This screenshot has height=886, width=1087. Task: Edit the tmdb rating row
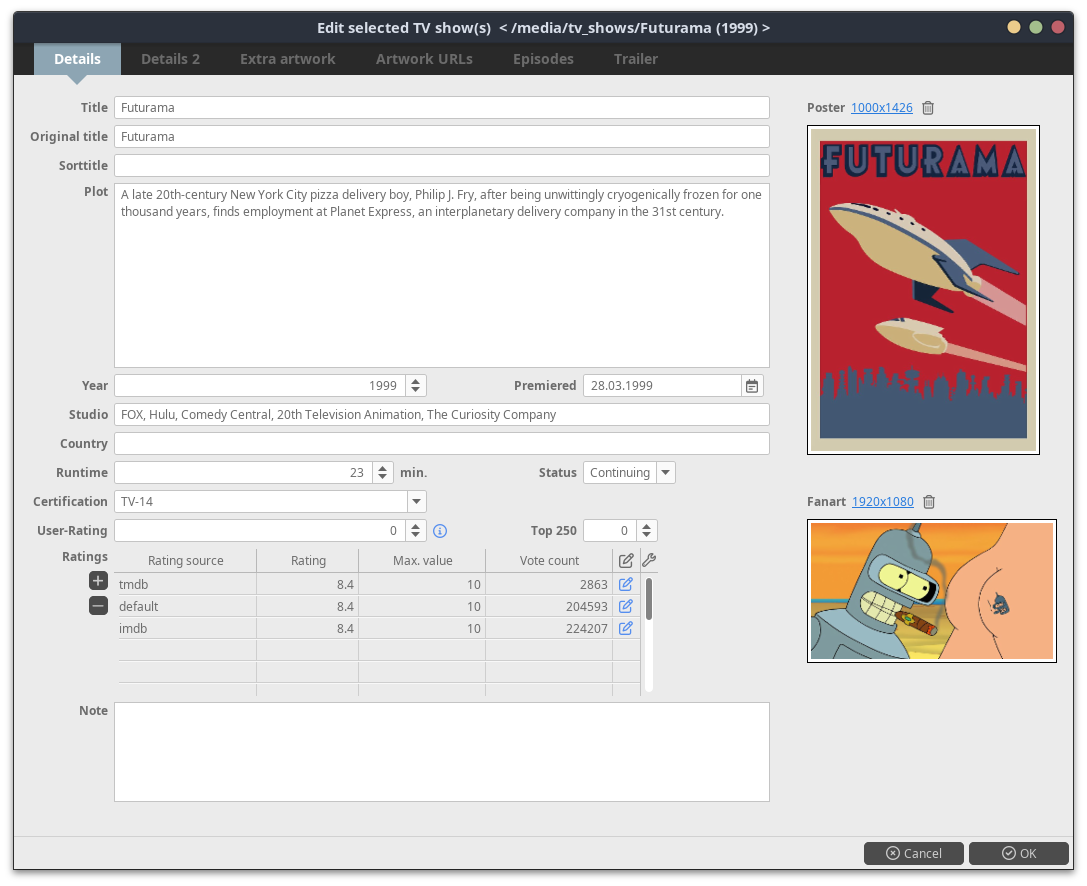(626, 584)
